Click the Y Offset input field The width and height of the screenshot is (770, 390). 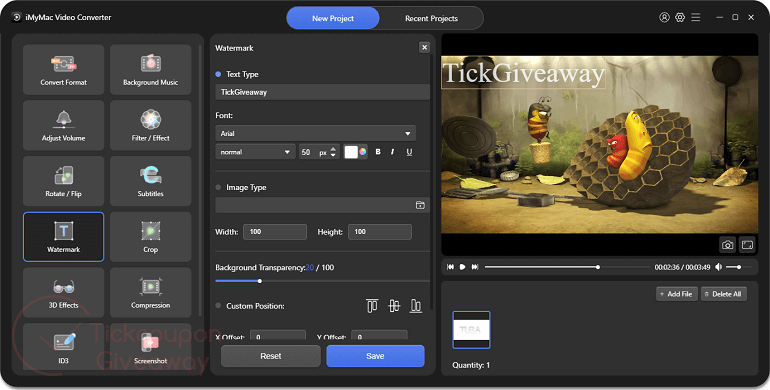(379, 335)
